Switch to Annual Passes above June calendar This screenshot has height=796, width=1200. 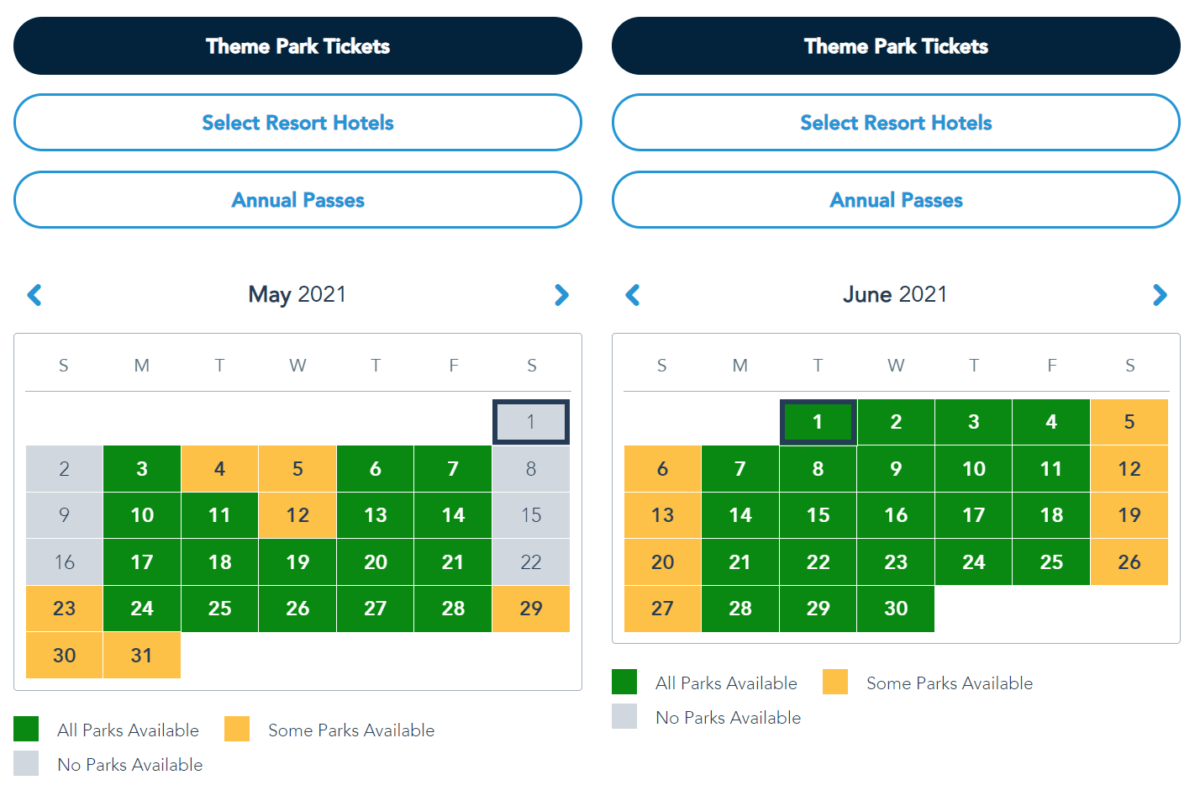(896, 200)
